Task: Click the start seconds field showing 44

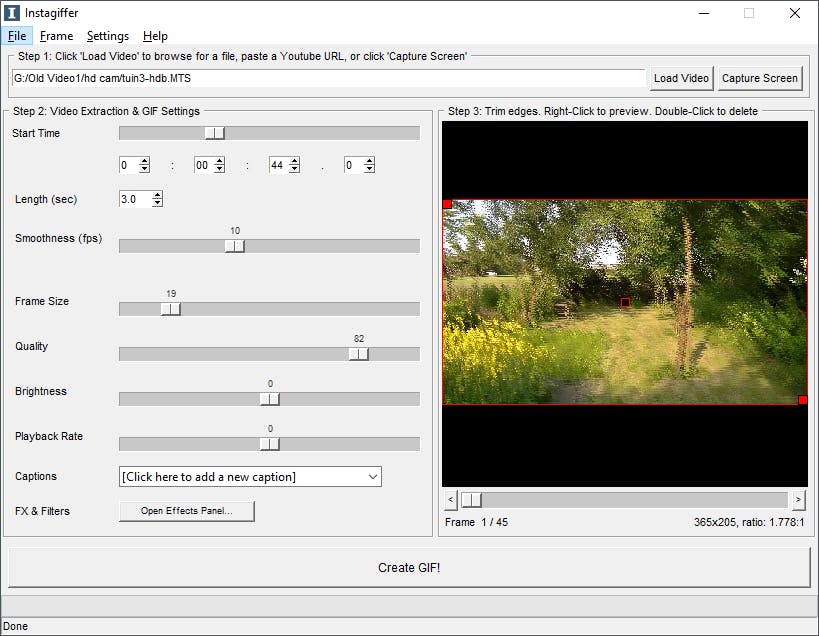Action: coord(279,165)
